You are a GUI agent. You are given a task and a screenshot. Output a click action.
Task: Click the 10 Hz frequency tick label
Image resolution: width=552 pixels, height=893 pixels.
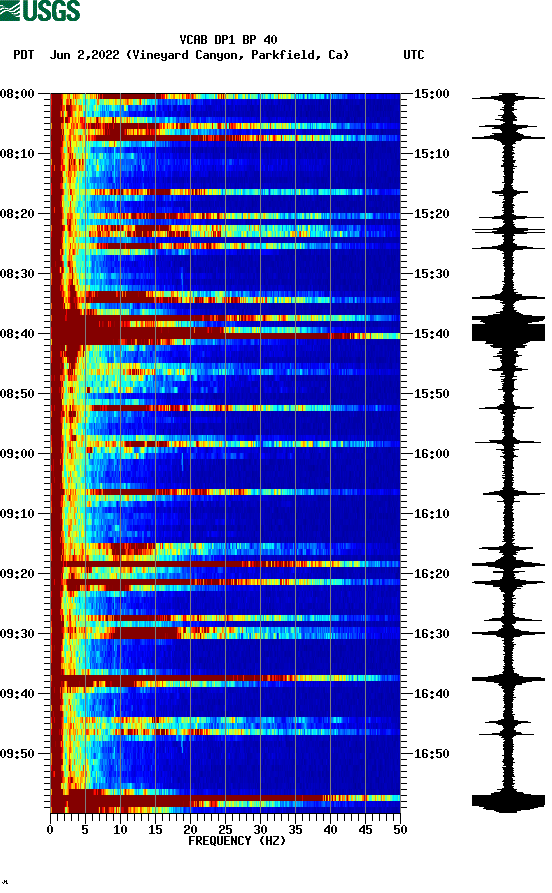pyautogui.click(x=120, y=830)
